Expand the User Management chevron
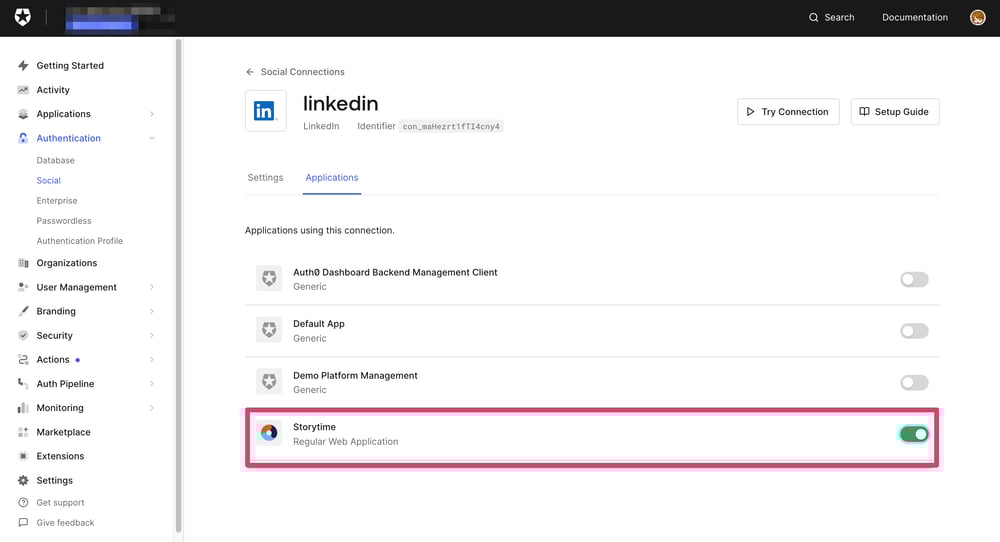This screenshot has width=1000, height=542. point(152,287)
